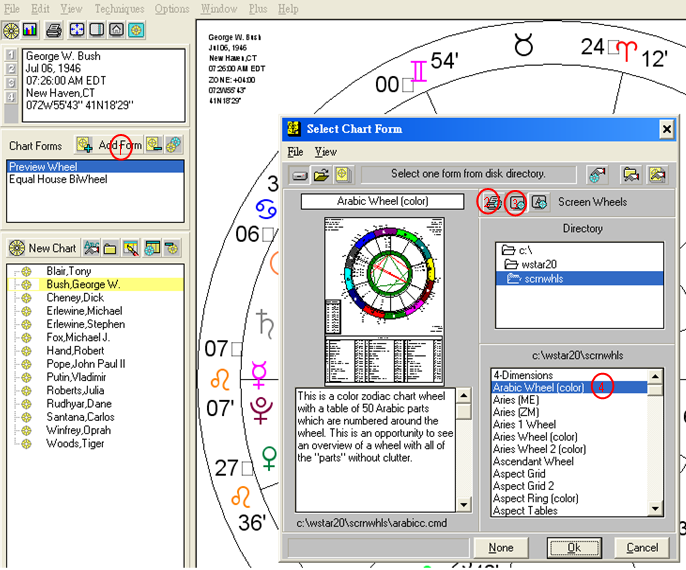Click the New Chart wheel icon

(15, 248)
